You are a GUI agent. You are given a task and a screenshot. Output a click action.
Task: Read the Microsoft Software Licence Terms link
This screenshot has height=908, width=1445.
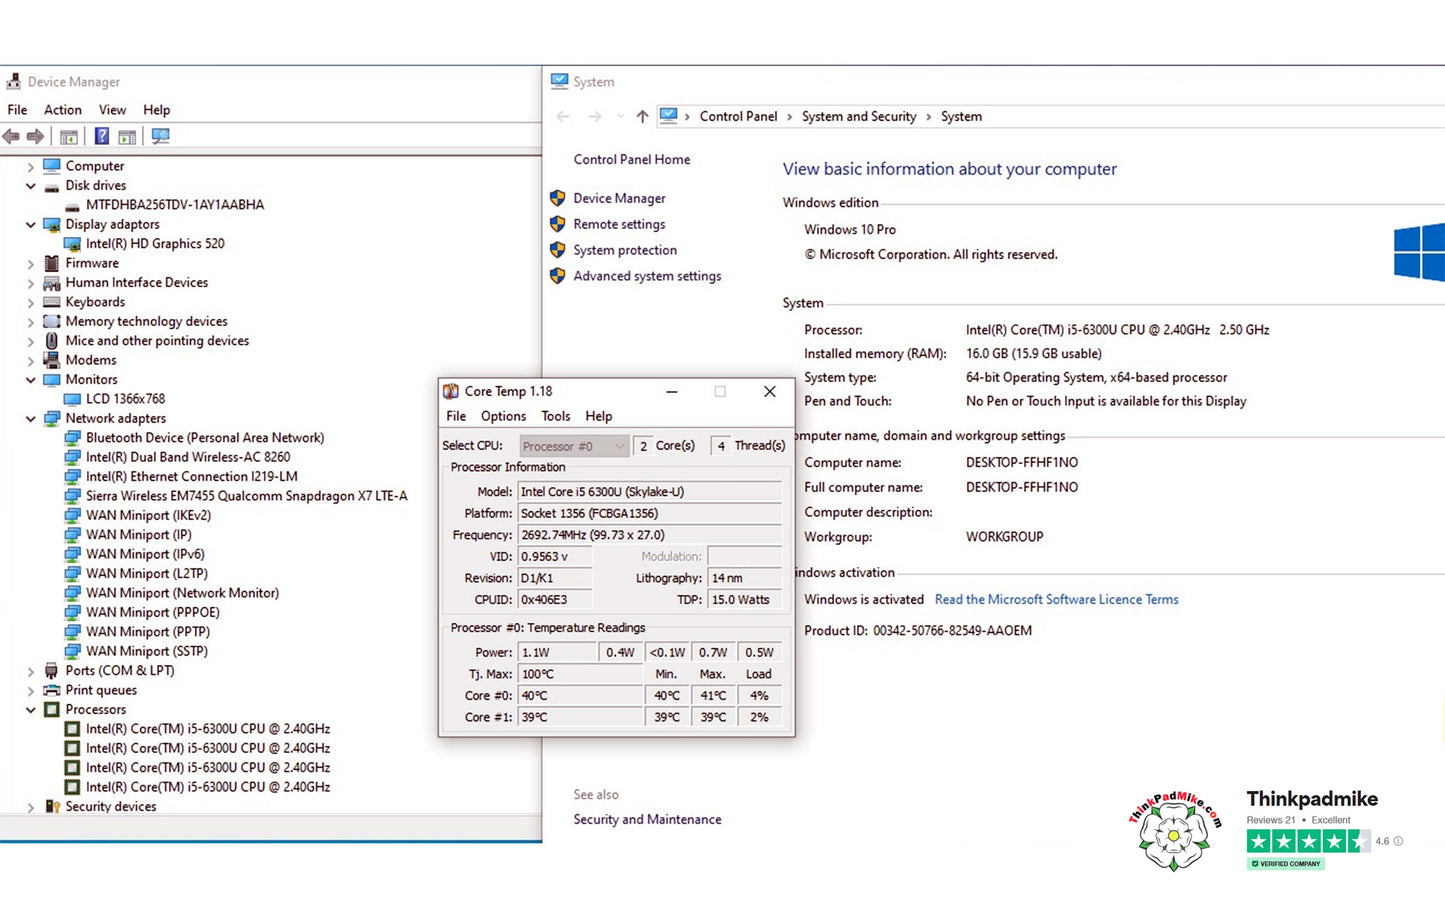tap(1056, 599)
